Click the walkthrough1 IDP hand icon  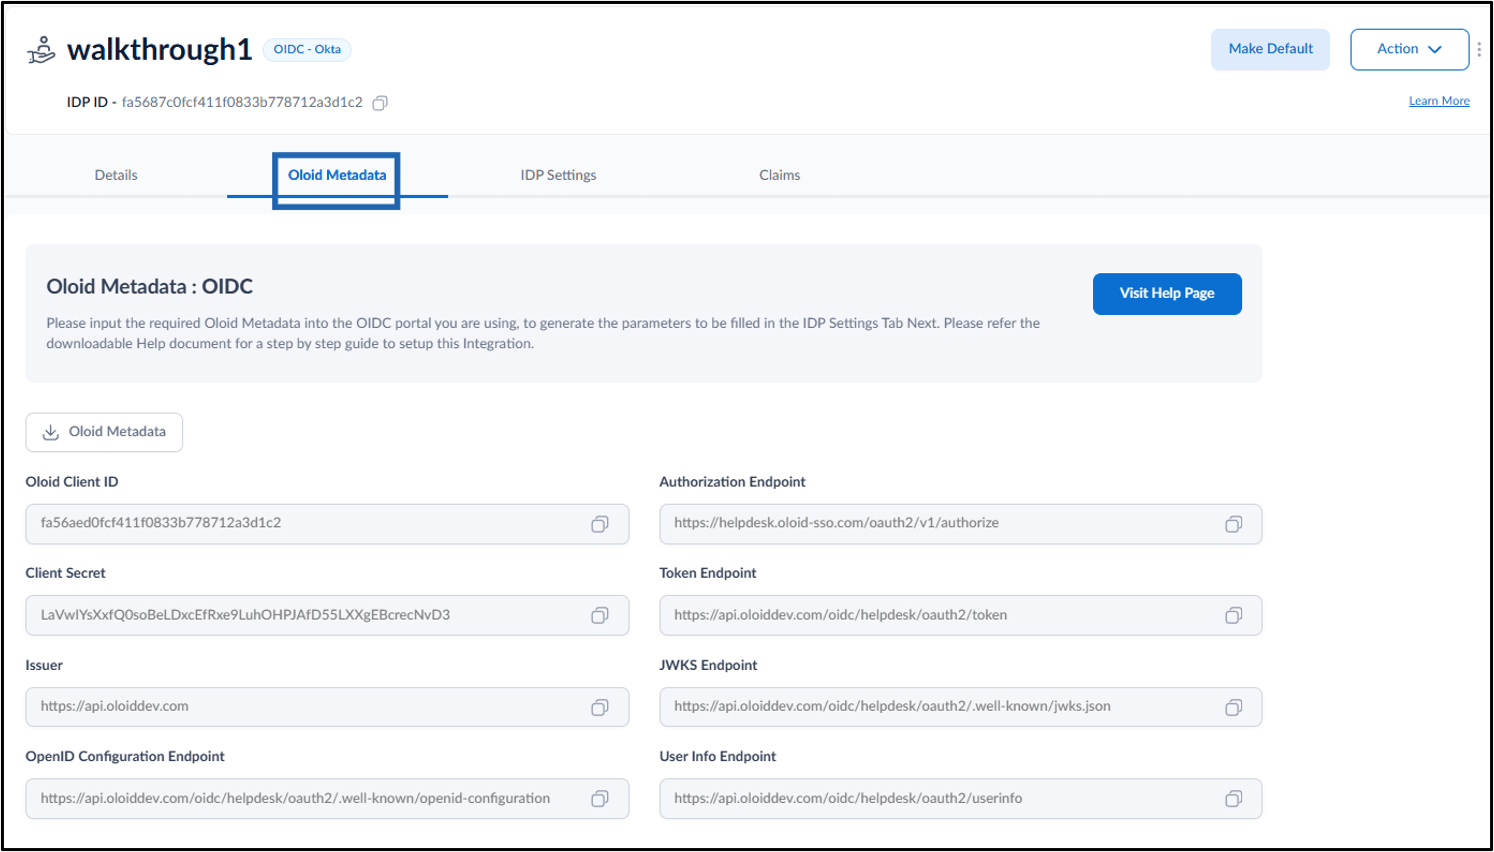[41, 50]
